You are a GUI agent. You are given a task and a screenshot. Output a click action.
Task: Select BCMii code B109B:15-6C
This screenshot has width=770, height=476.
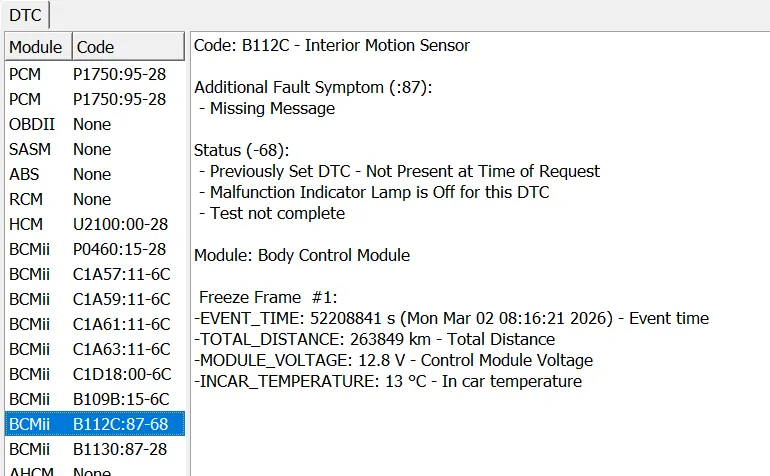[x=120, y=399]
